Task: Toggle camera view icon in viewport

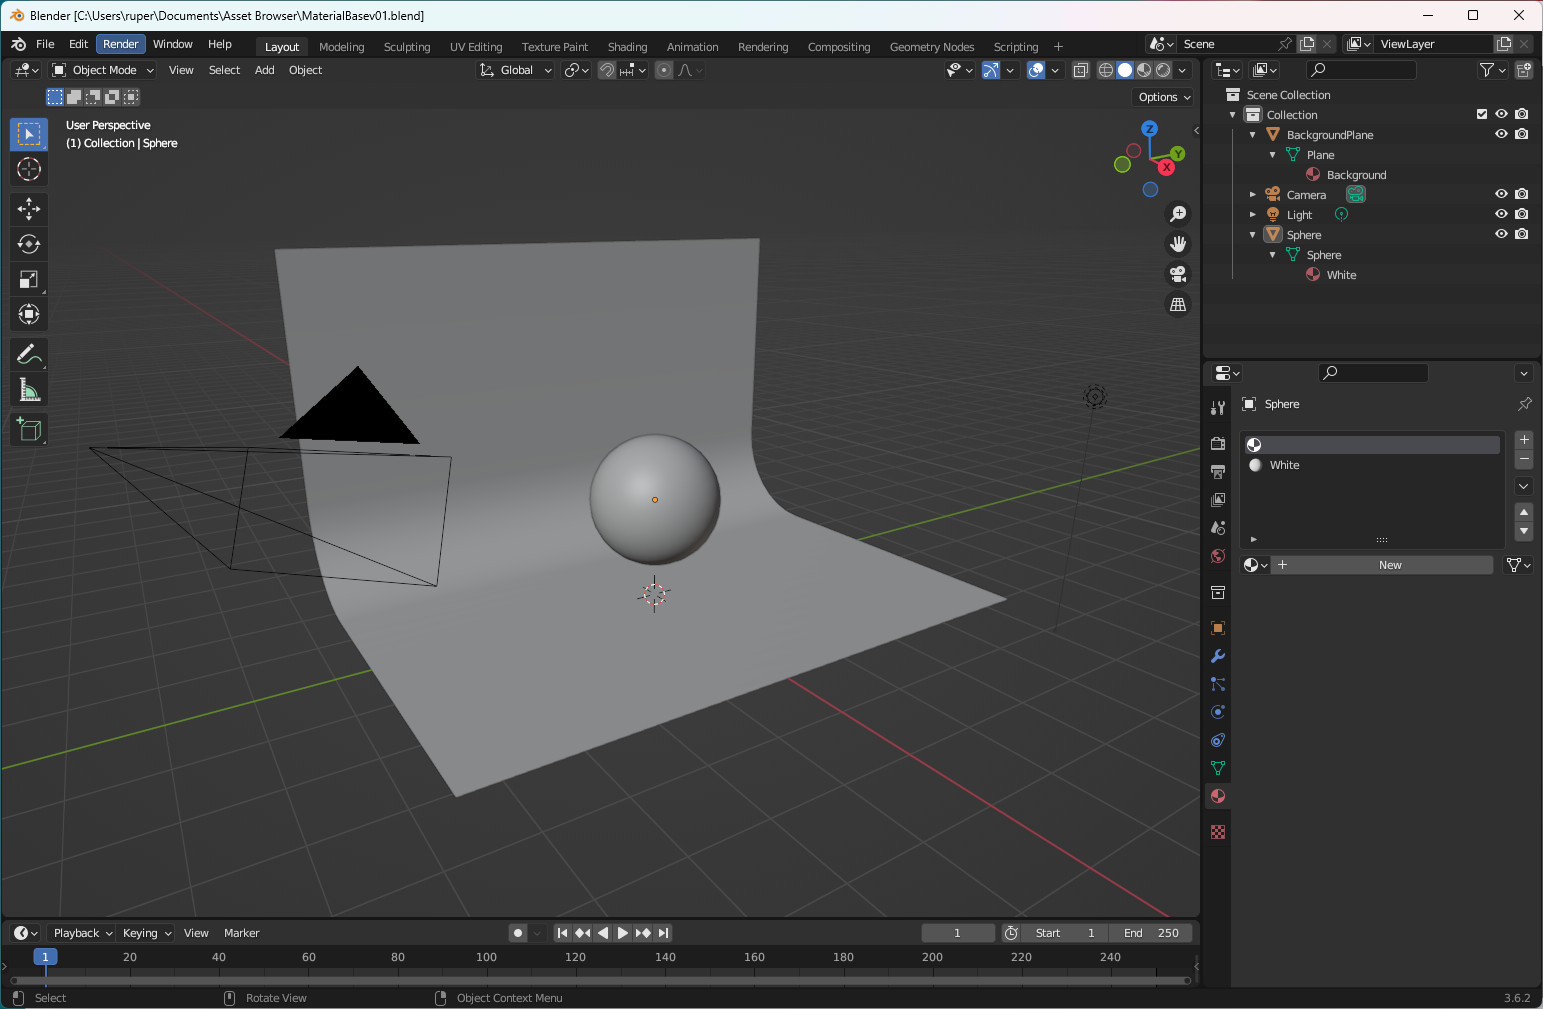Action: (x=1178, y=274)
